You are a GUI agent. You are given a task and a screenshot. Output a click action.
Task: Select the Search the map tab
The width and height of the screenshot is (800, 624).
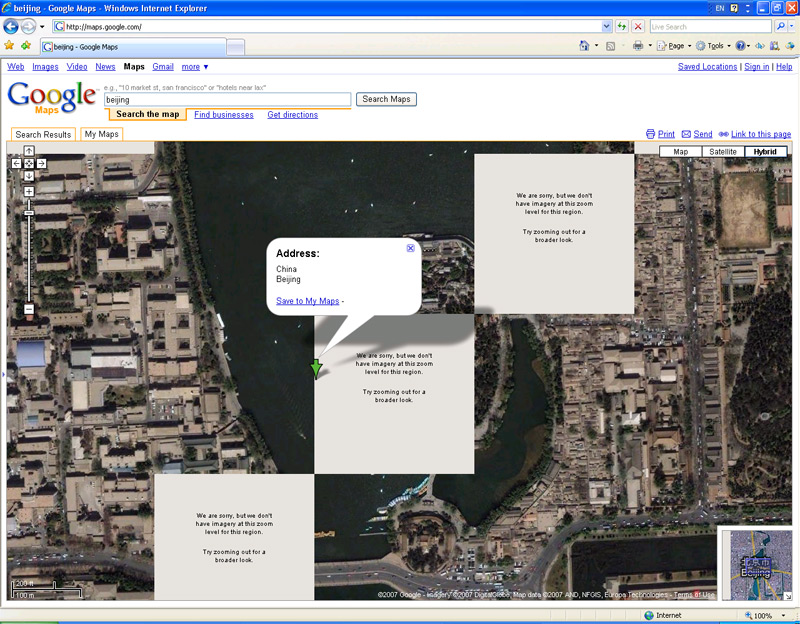click(x=147, y=114)
